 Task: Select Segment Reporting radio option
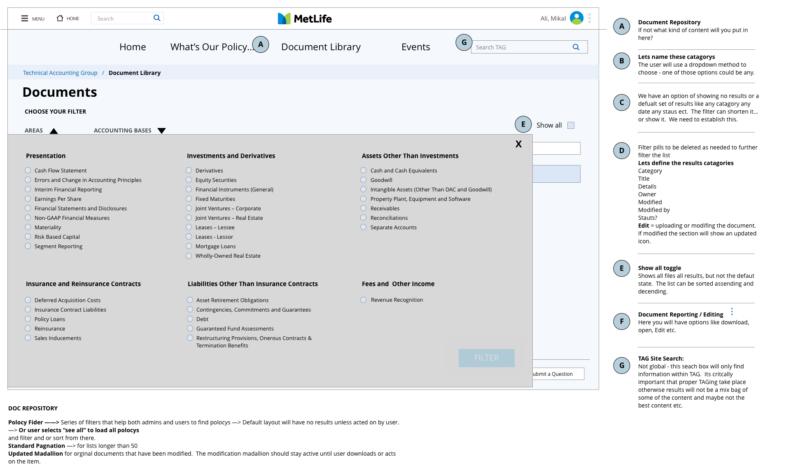(x=28, y=246)
